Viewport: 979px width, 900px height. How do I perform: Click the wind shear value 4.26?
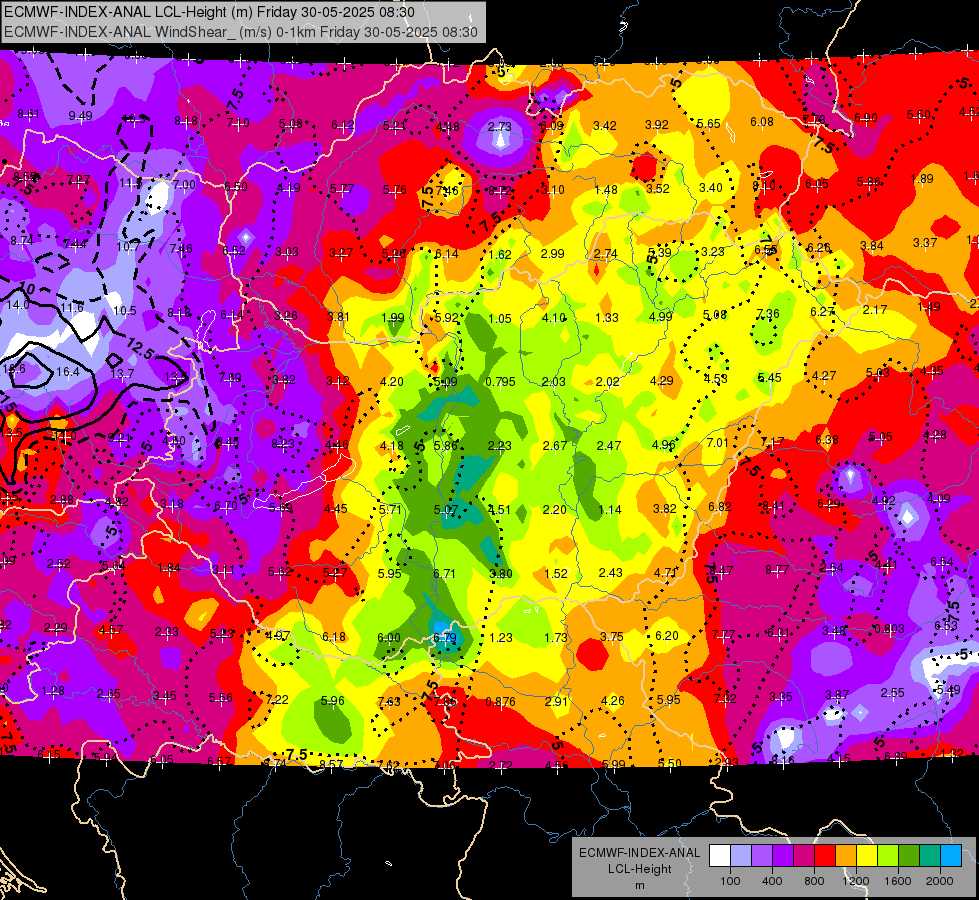[612, 700]
